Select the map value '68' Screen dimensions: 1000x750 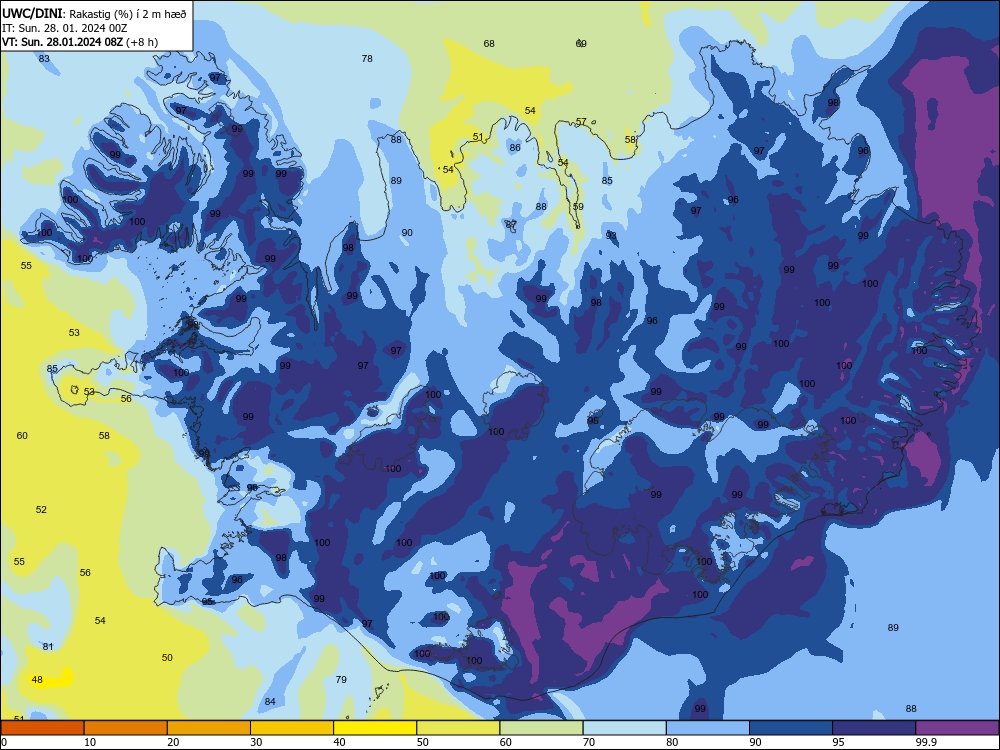(x=489, y=44)
